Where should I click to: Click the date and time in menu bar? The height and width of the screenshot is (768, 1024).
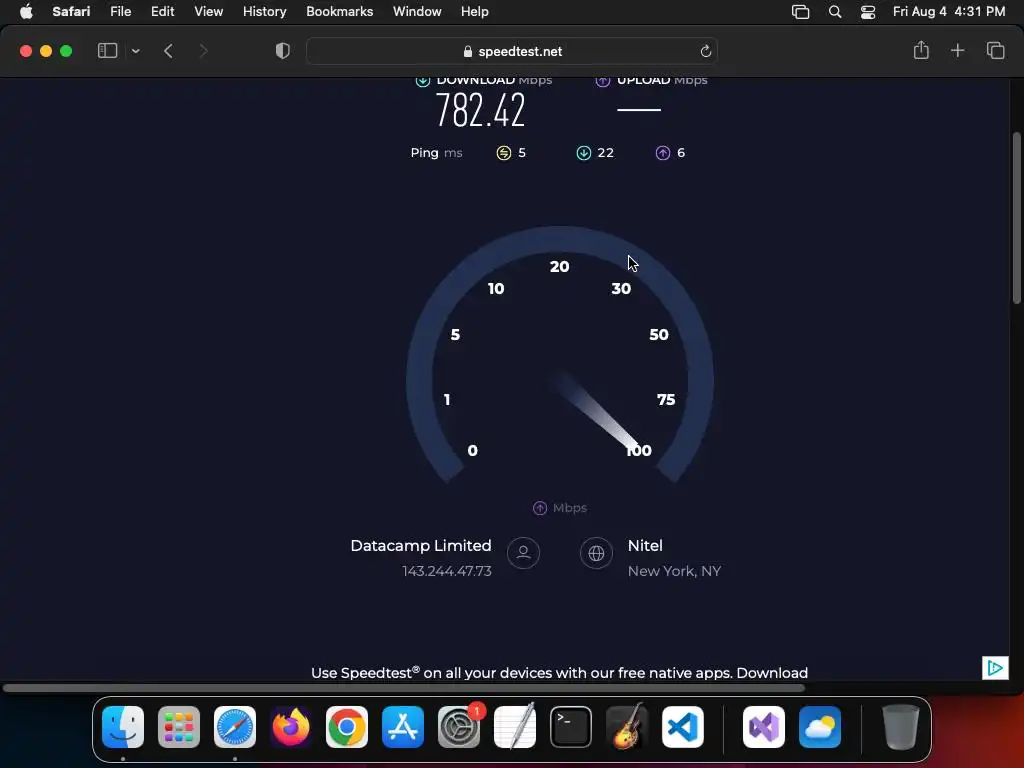pyautogui.click(x=949, y=12)
